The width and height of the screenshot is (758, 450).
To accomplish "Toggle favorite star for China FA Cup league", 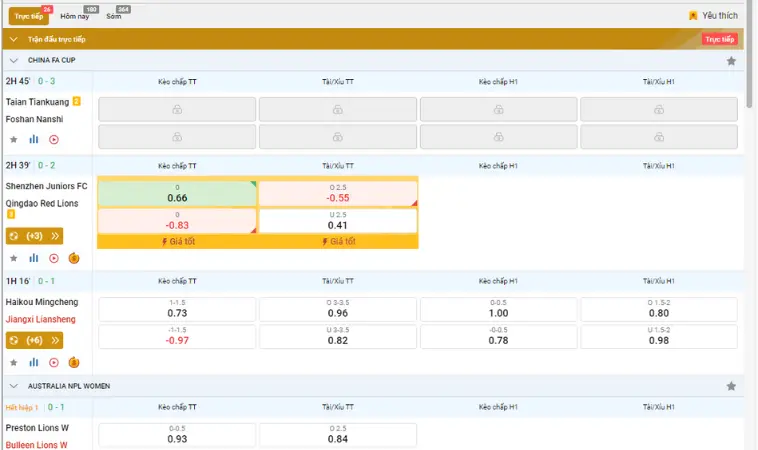I will (731, 61).
